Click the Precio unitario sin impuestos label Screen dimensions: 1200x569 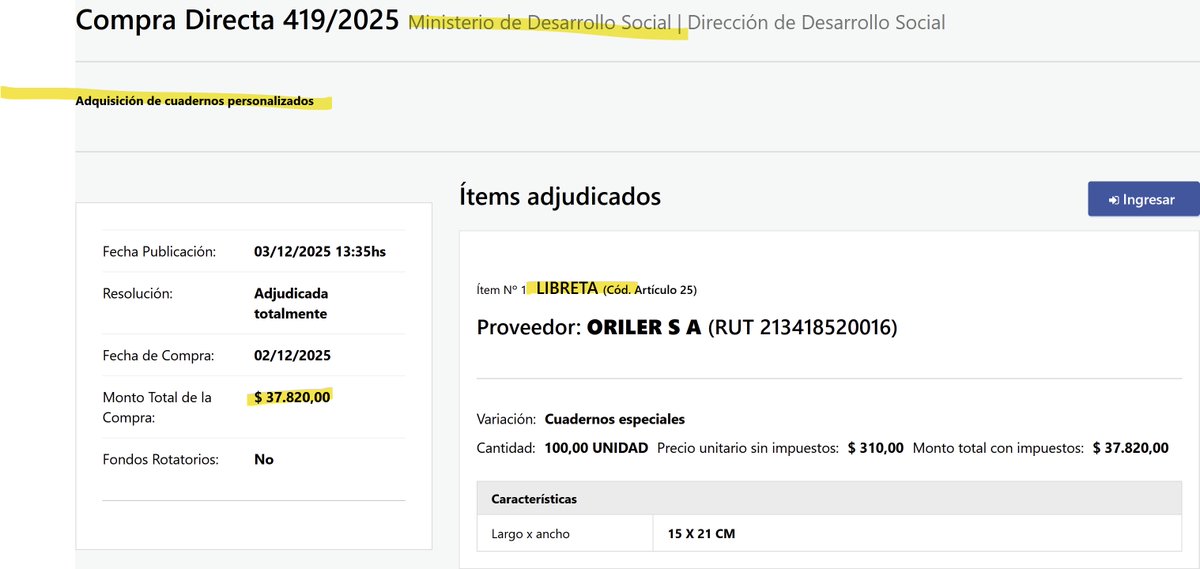click(748, 448)
